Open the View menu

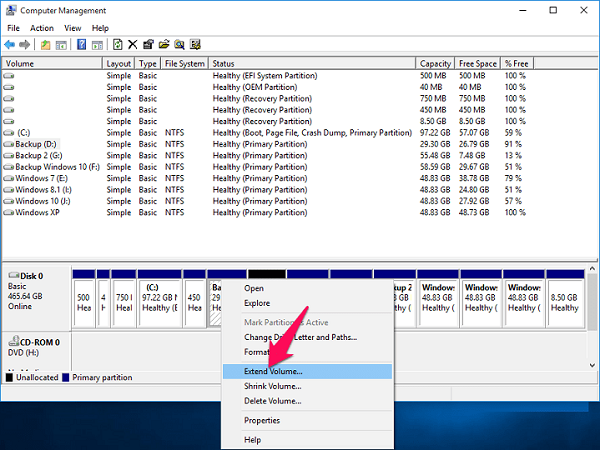point(72,28)
